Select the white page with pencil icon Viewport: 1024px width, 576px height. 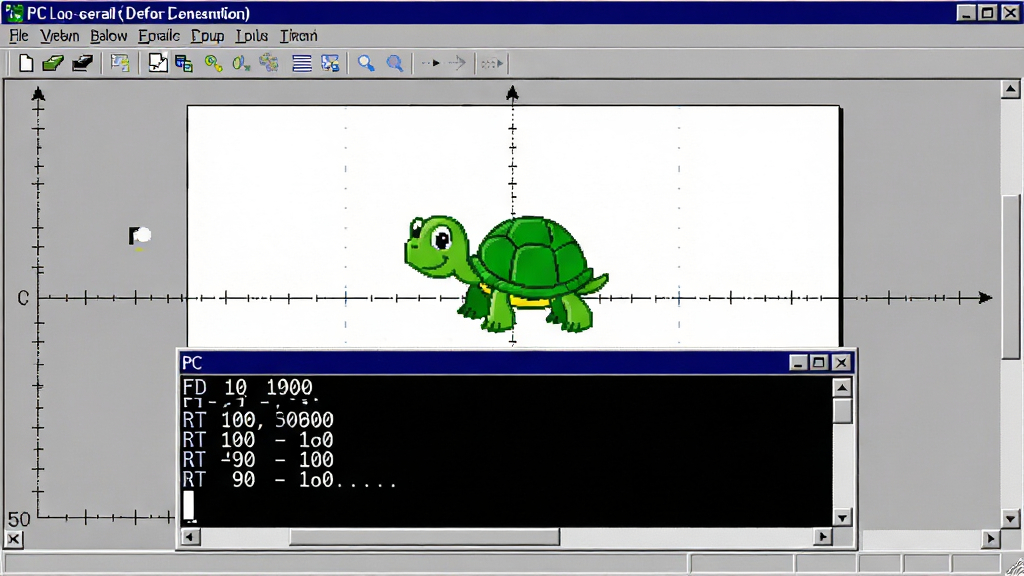[x=157, y=63]
